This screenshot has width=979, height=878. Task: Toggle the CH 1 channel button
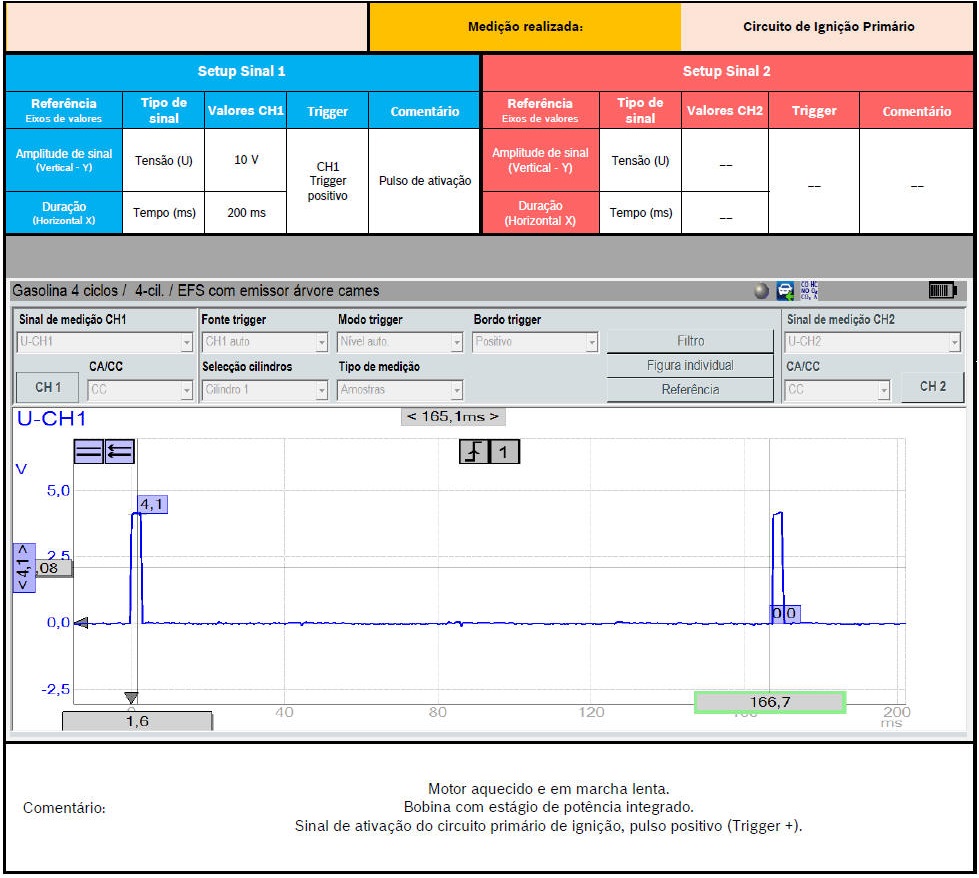click(x=48, y=387)
